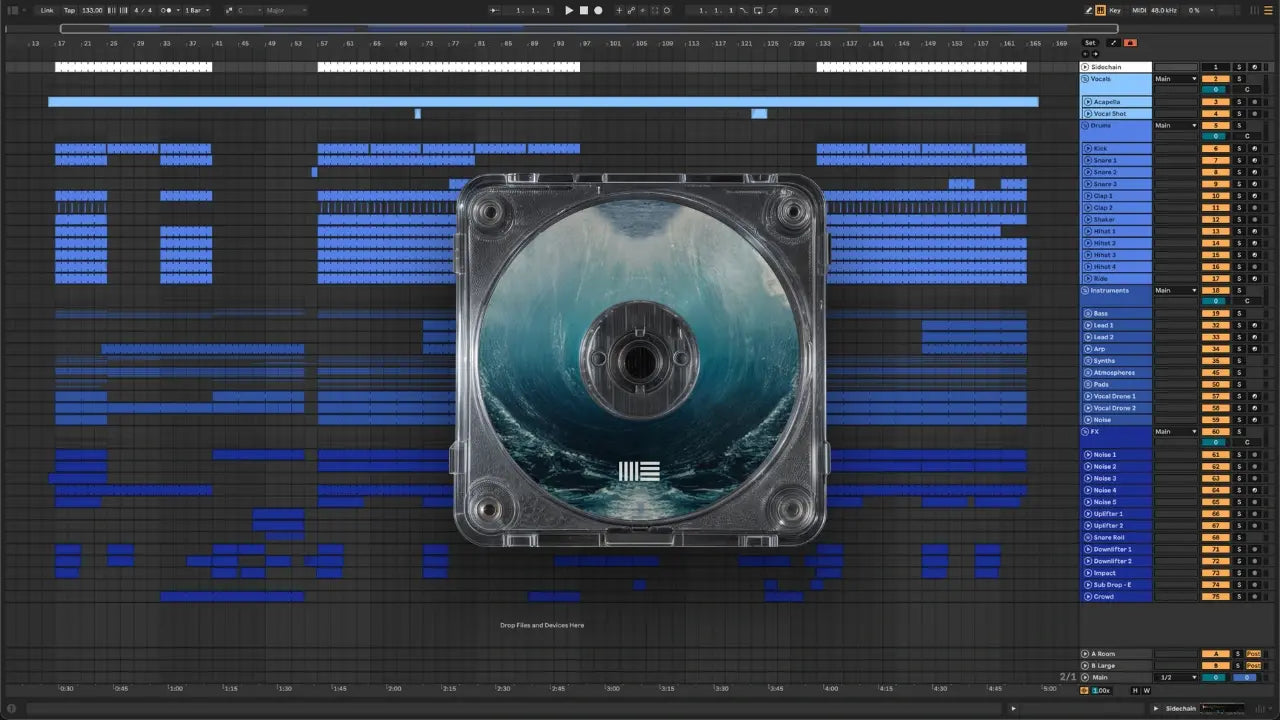Launch the Kick track clip button
The height and width of the screenshot is (720, 1280).
(x=1088, y=149)
